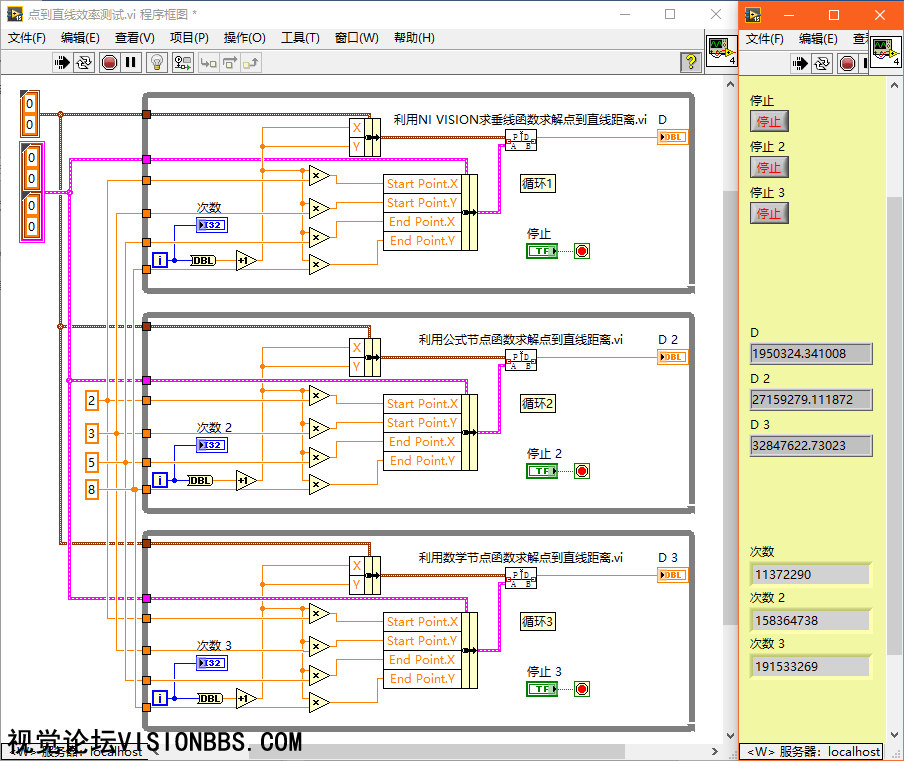Screen dimensions: 904x761
Task: Click the 次数 2 indicator field
Action: tap(811, 620)
